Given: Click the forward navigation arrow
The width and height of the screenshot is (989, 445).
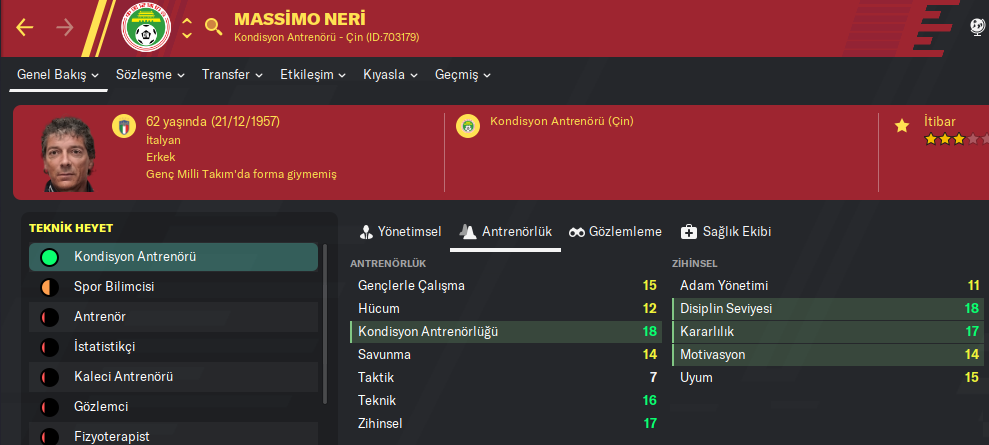Looking at the screenshot, I should (x=66, y=27).
